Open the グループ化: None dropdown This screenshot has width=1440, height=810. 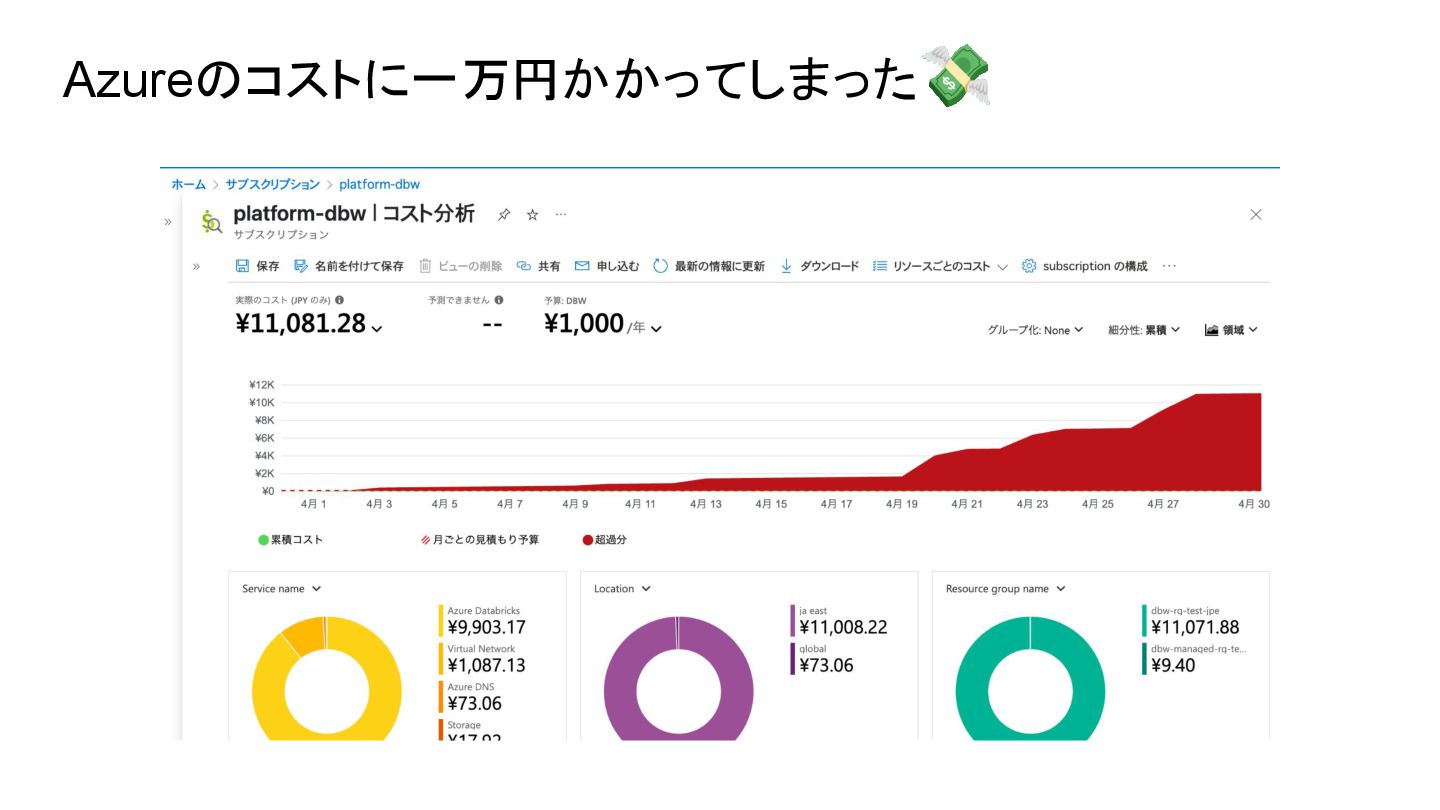click(1035, 330)
